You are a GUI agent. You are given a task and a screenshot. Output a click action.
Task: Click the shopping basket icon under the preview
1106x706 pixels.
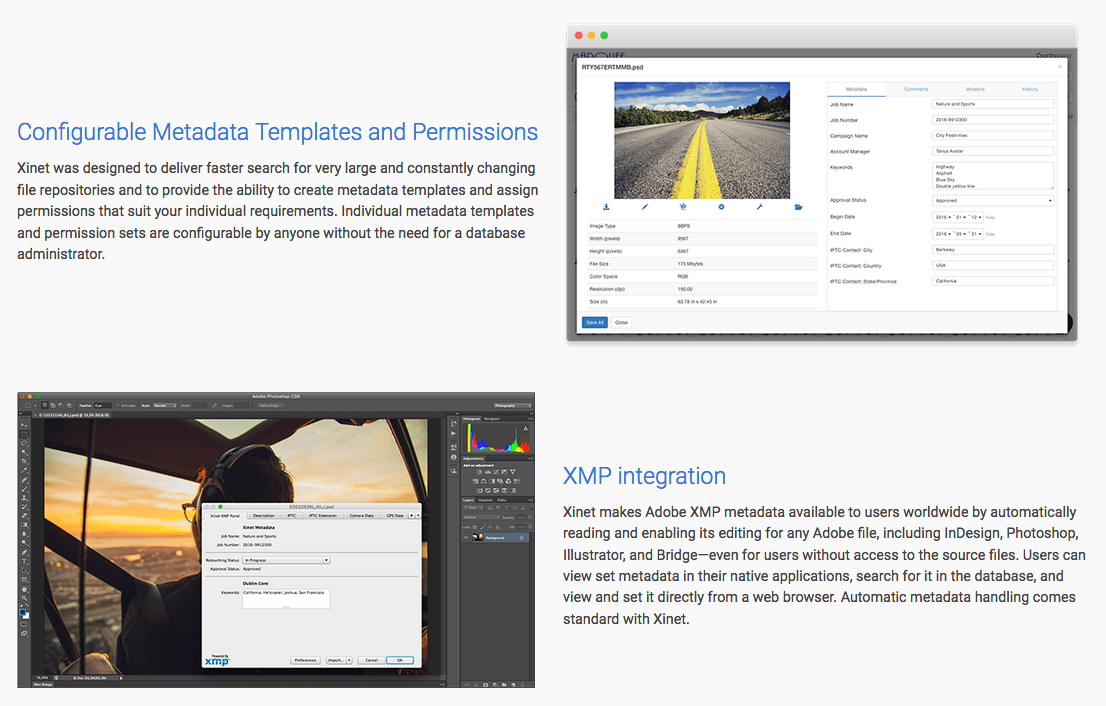(x=683, y=207)
